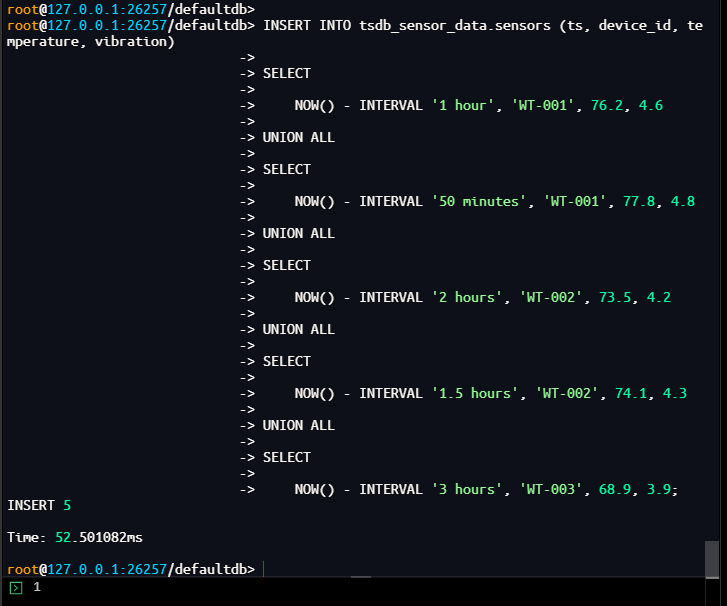The height and width of the screenshot is (606, 727).
Task: Click vibration value 4.8
Action: (x=683, y=201)
